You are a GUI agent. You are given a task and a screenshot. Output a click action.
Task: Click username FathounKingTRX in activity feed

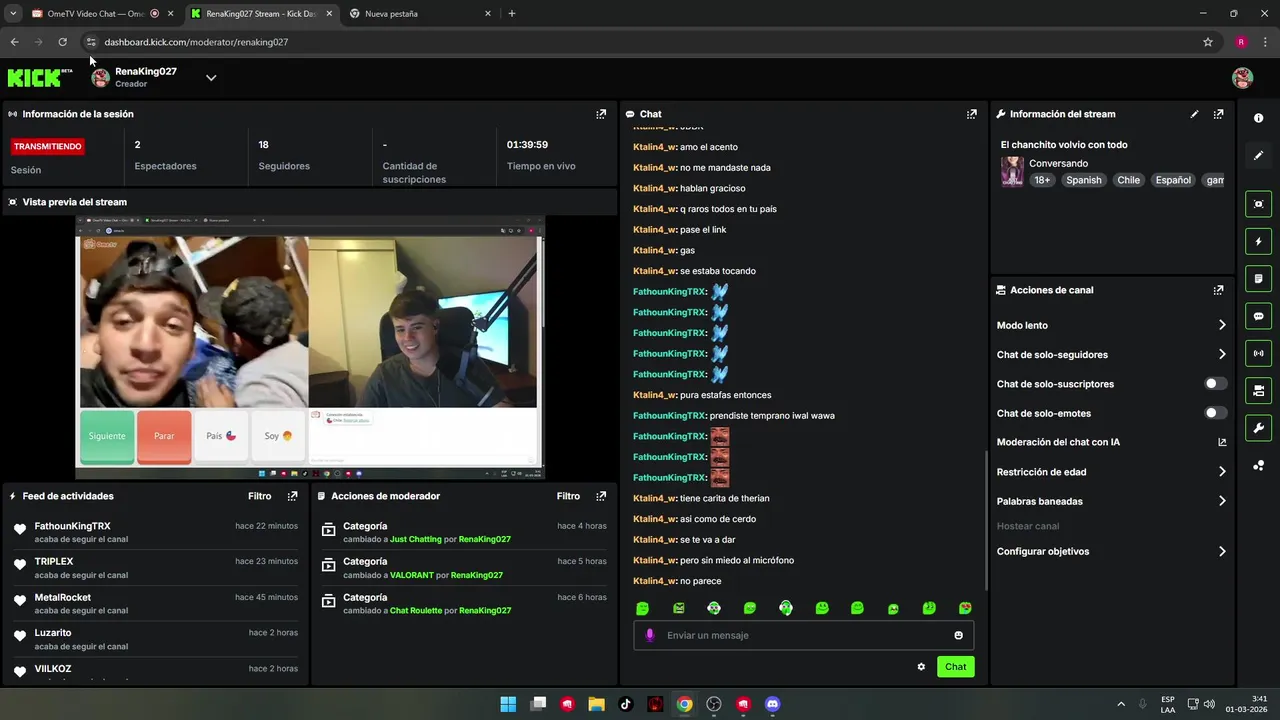click(x=72, y=526)
